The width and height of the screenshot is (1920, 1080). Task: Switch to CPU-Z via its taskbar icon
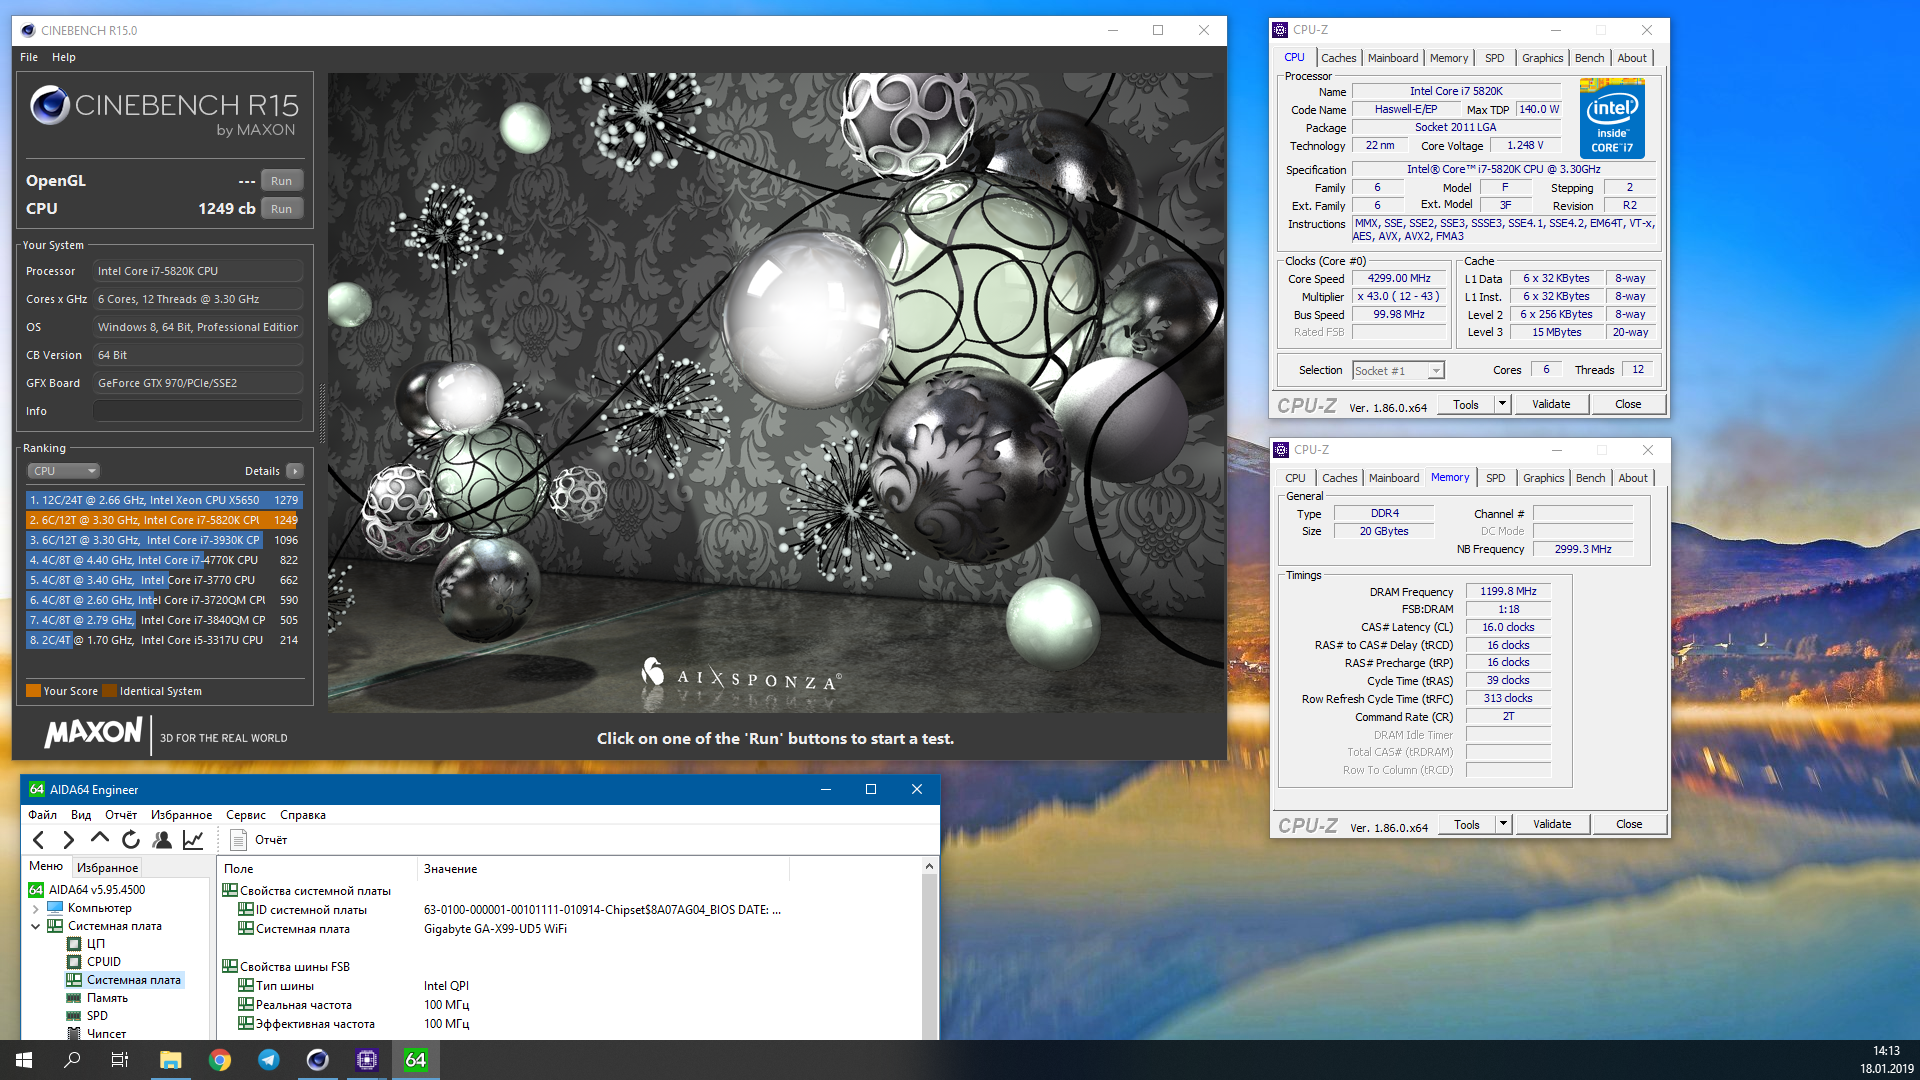(x=367, y=1060)
